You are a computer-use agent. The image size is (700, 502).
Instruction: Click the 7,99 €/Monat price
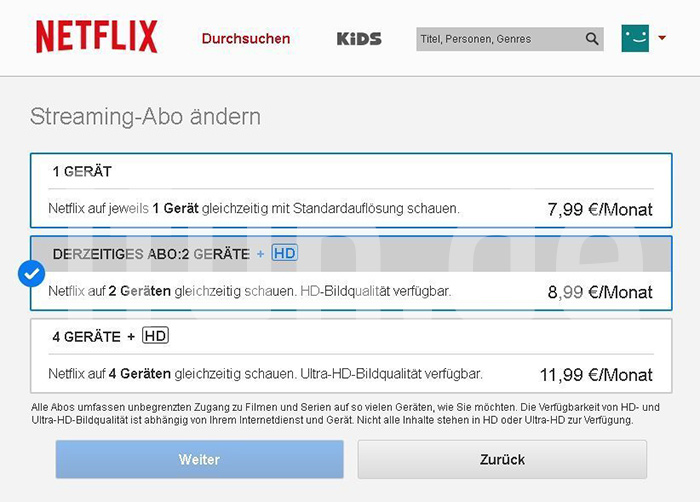pyautogui.click(x=600, y=209)
